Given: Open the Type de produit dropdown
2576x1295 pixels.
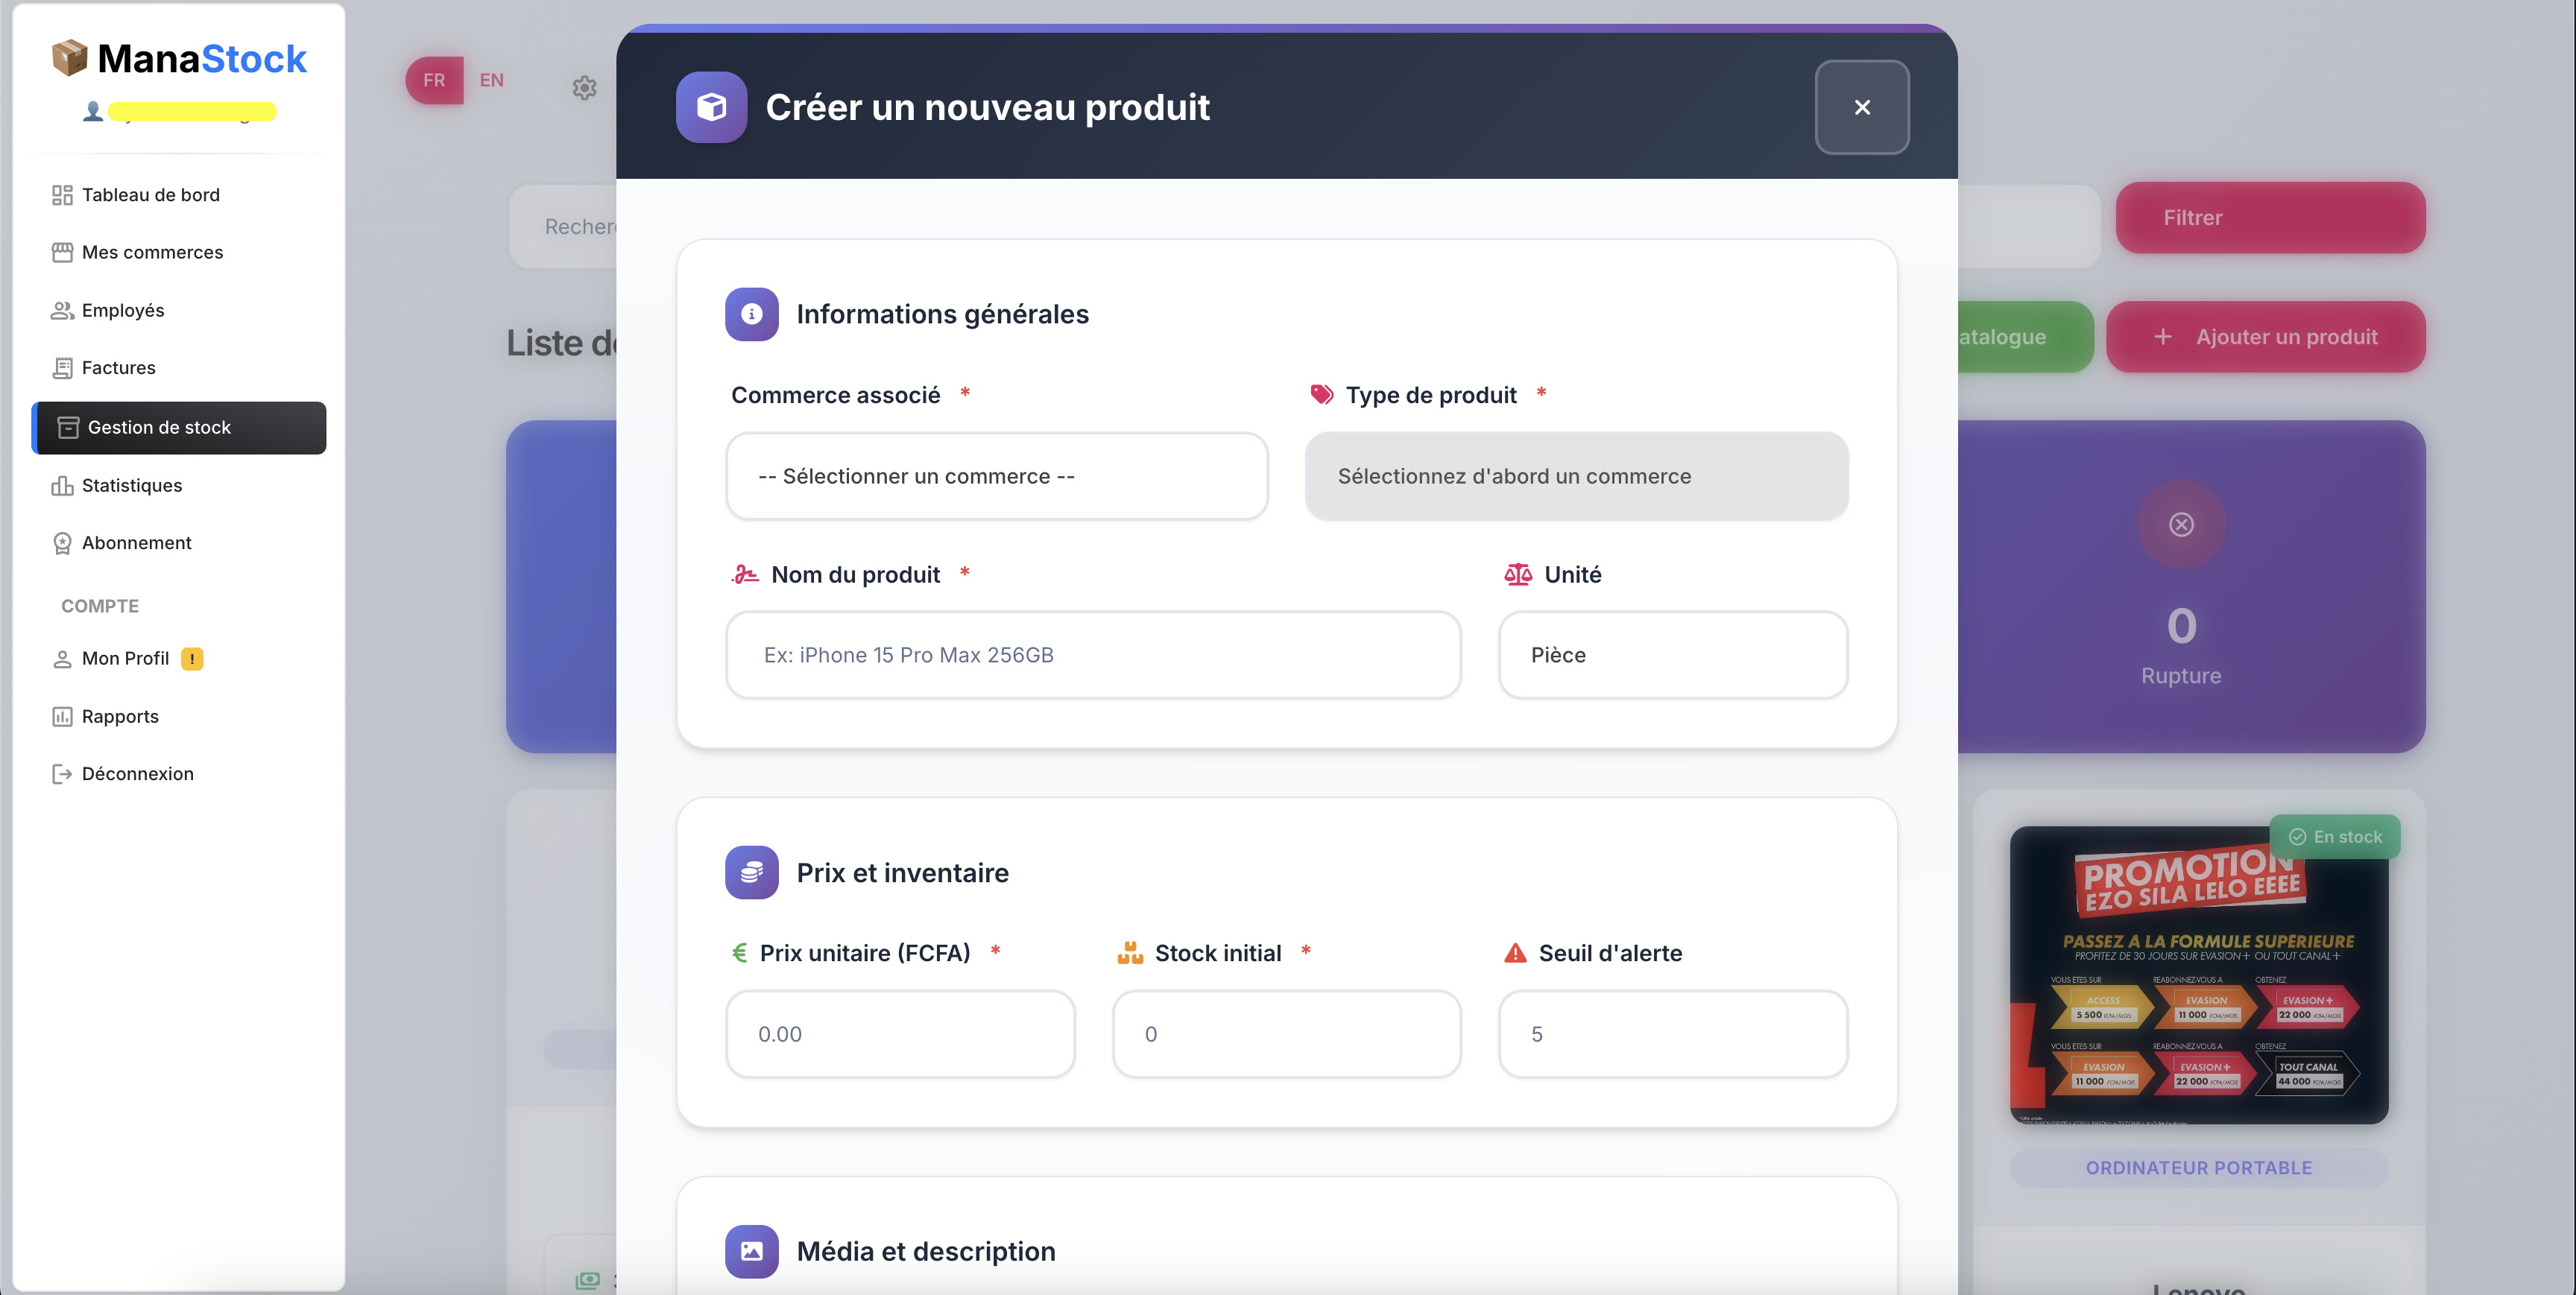Looking at the screenshot, I should click(1576, 476).
